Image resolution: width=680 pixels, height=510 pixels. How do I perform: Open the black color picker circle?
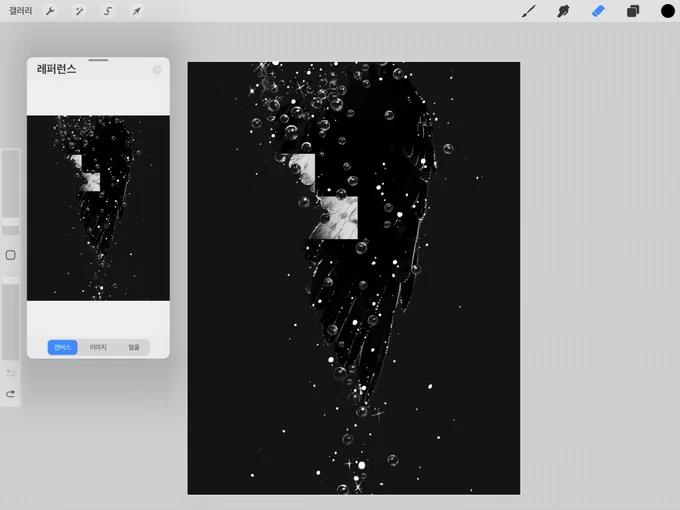point(667,11)
